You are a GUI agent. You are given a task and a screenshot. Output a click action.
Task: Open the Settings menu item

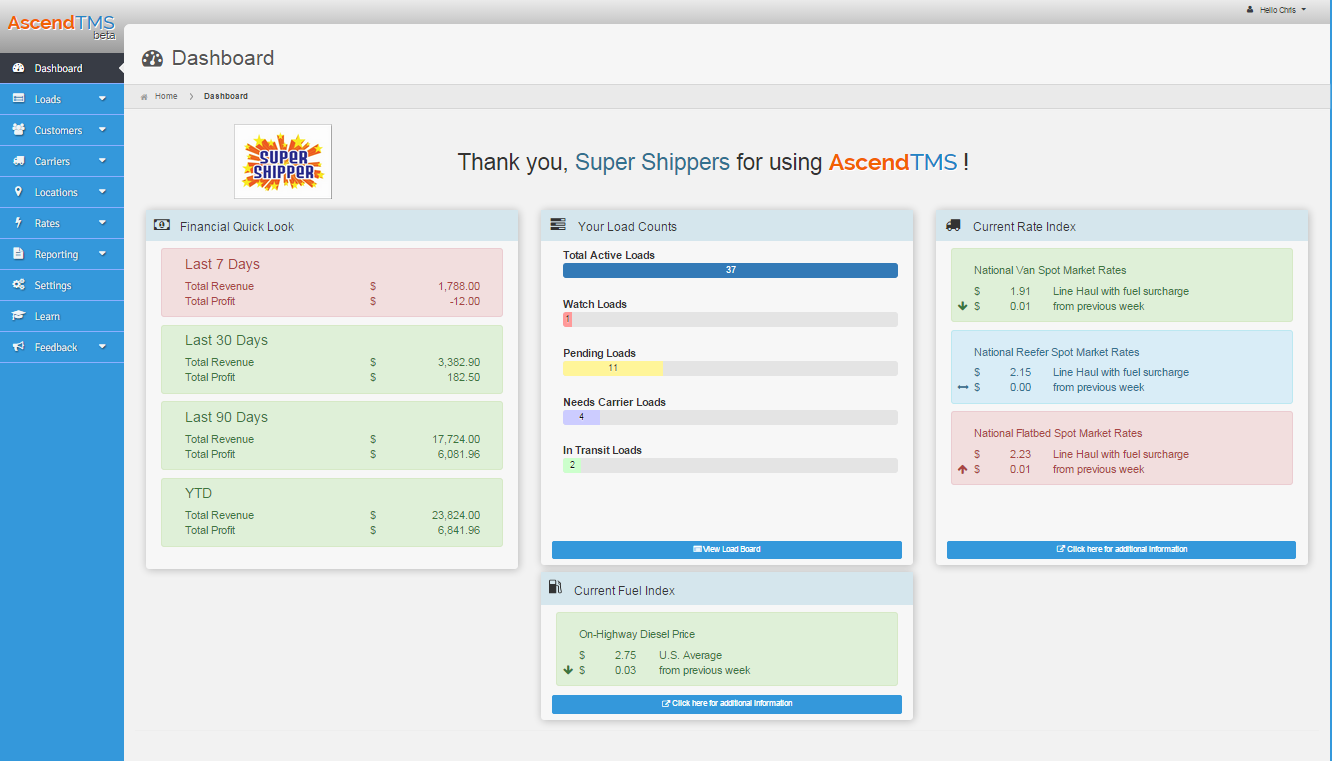point(62,285)
